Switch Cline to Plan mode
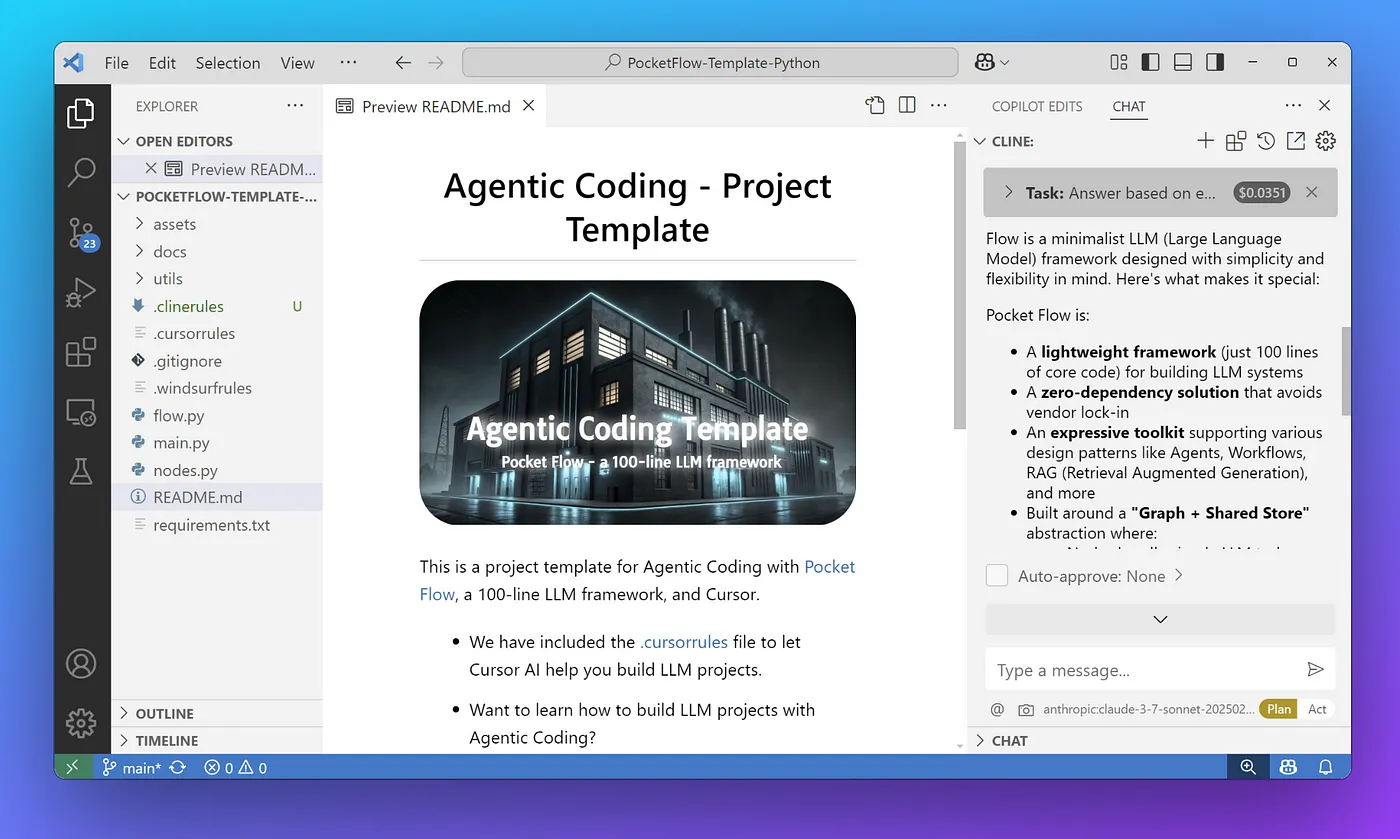The height and width of the screenshot is (839, 1400). (1279, 709)
